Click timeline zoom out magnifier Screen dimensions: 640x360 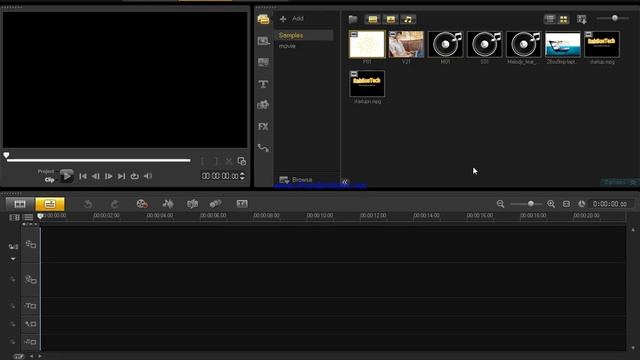click(x=500, y=204)
